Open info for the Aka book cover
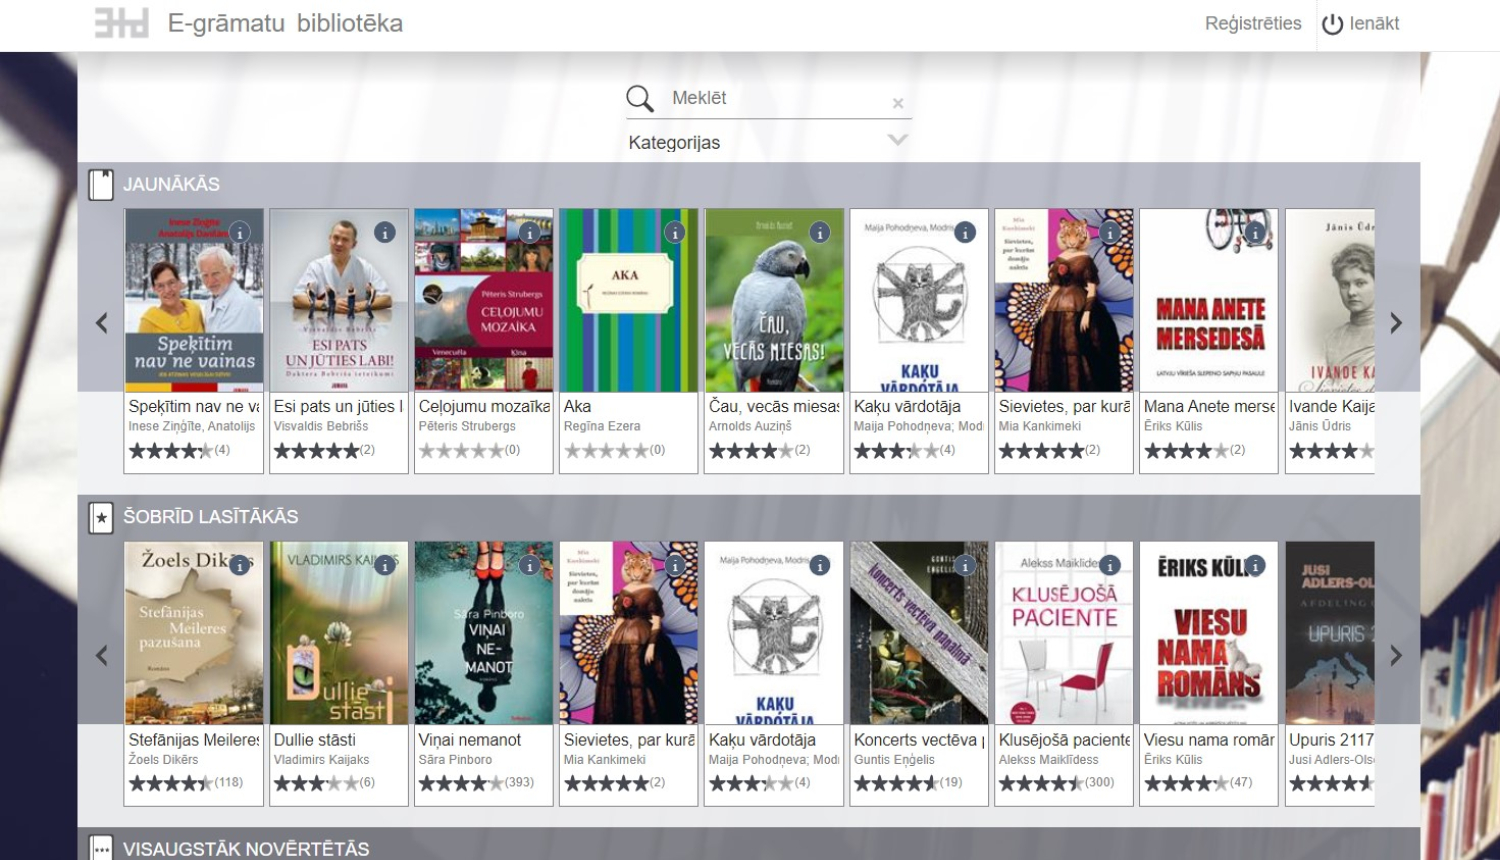The height and width of the screenshot is (860, 1500). tap(675, 232)
